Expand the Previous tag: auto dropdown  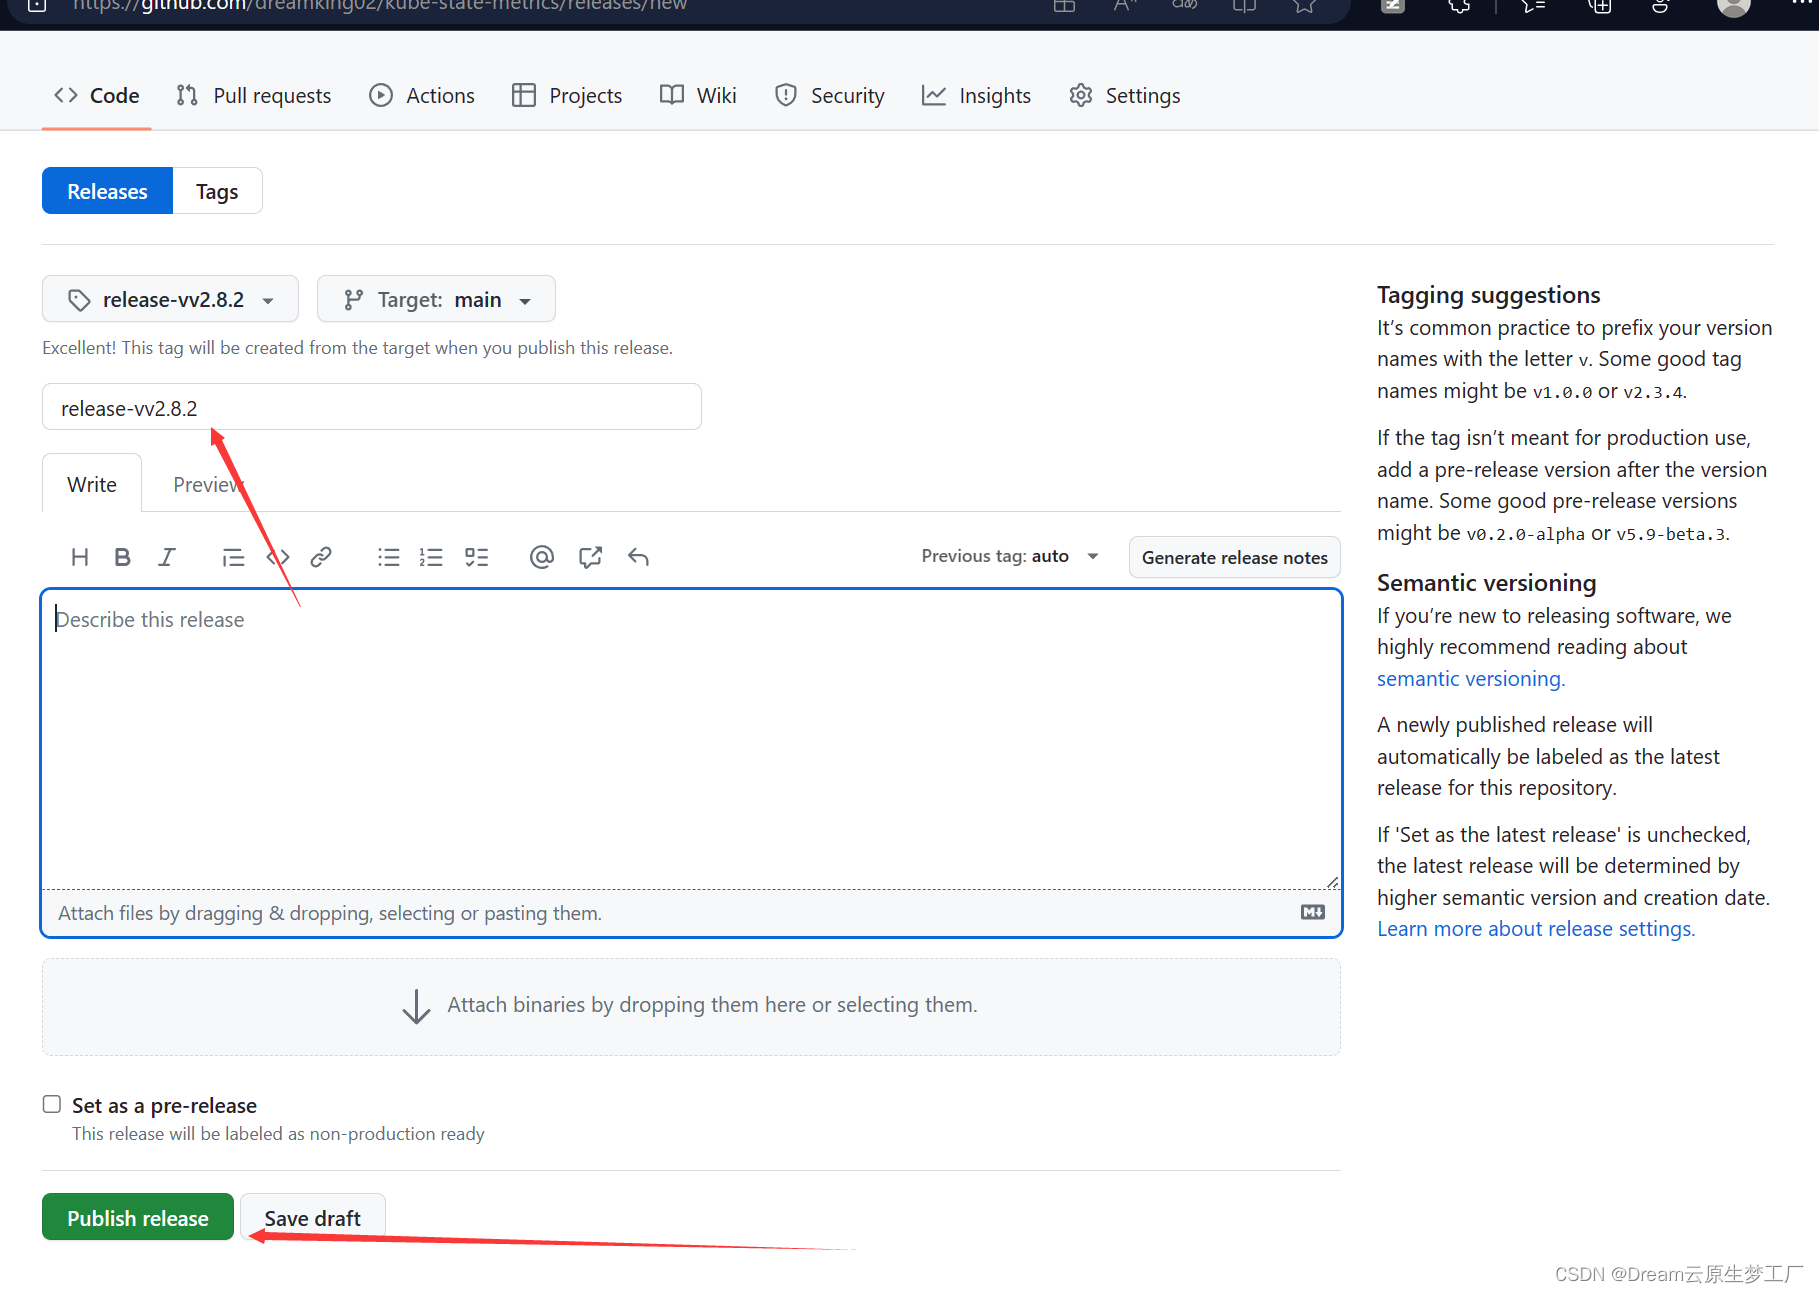1010,556
